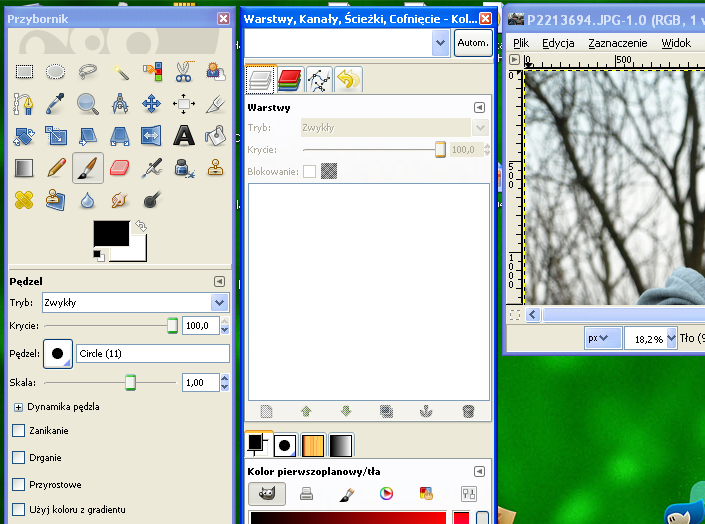The image size is (705, 524).
Task: Expand the Dynamika pędzla section
Action: [x=19, y=407]
